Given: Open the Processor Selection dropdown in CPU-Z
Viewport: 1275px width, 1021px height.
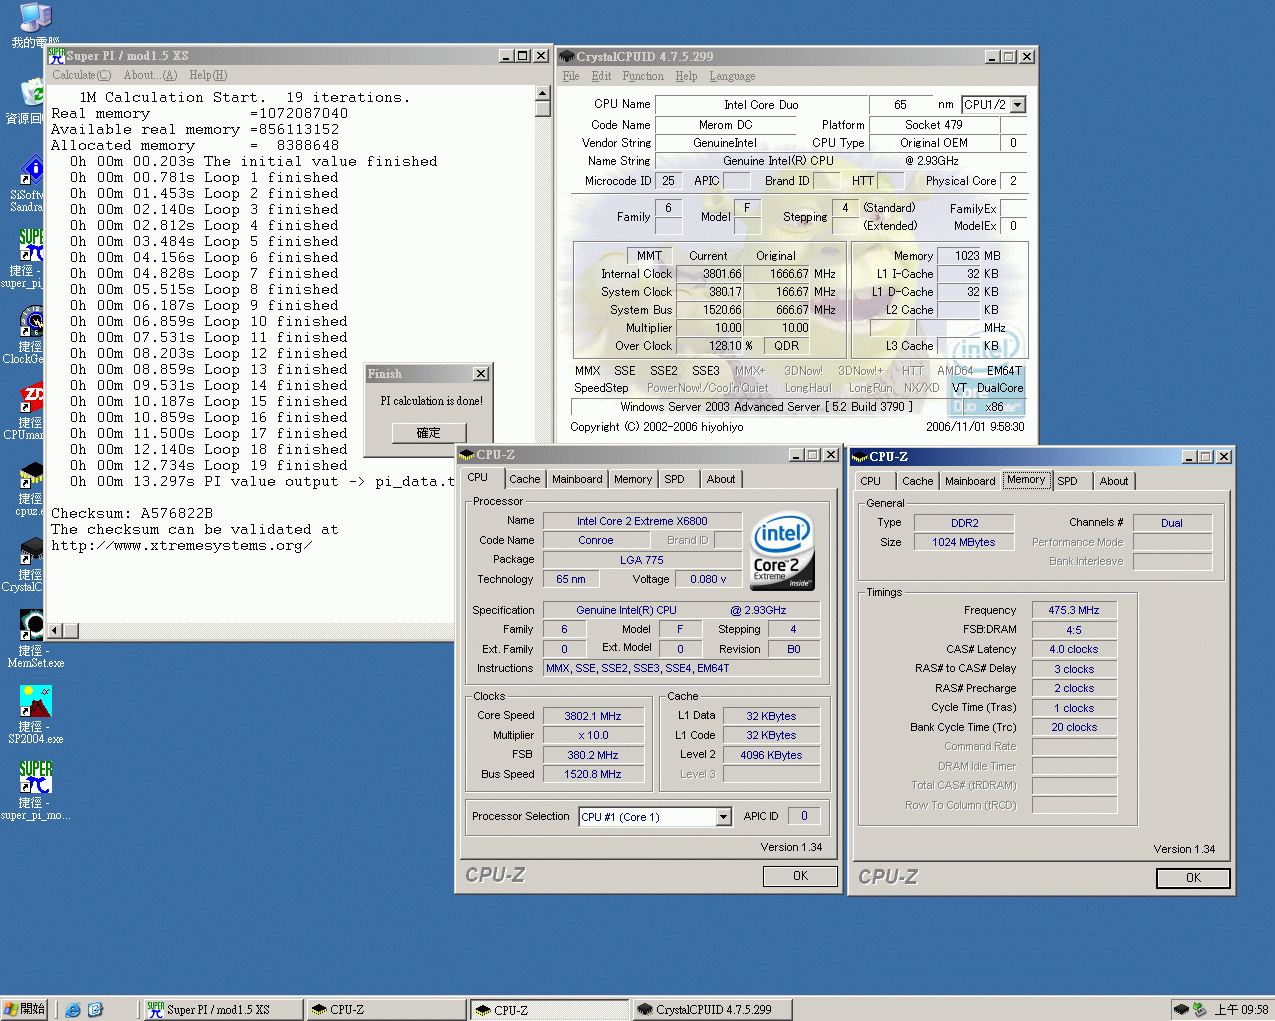Looking at the screenshot, I should pos(722,816).
